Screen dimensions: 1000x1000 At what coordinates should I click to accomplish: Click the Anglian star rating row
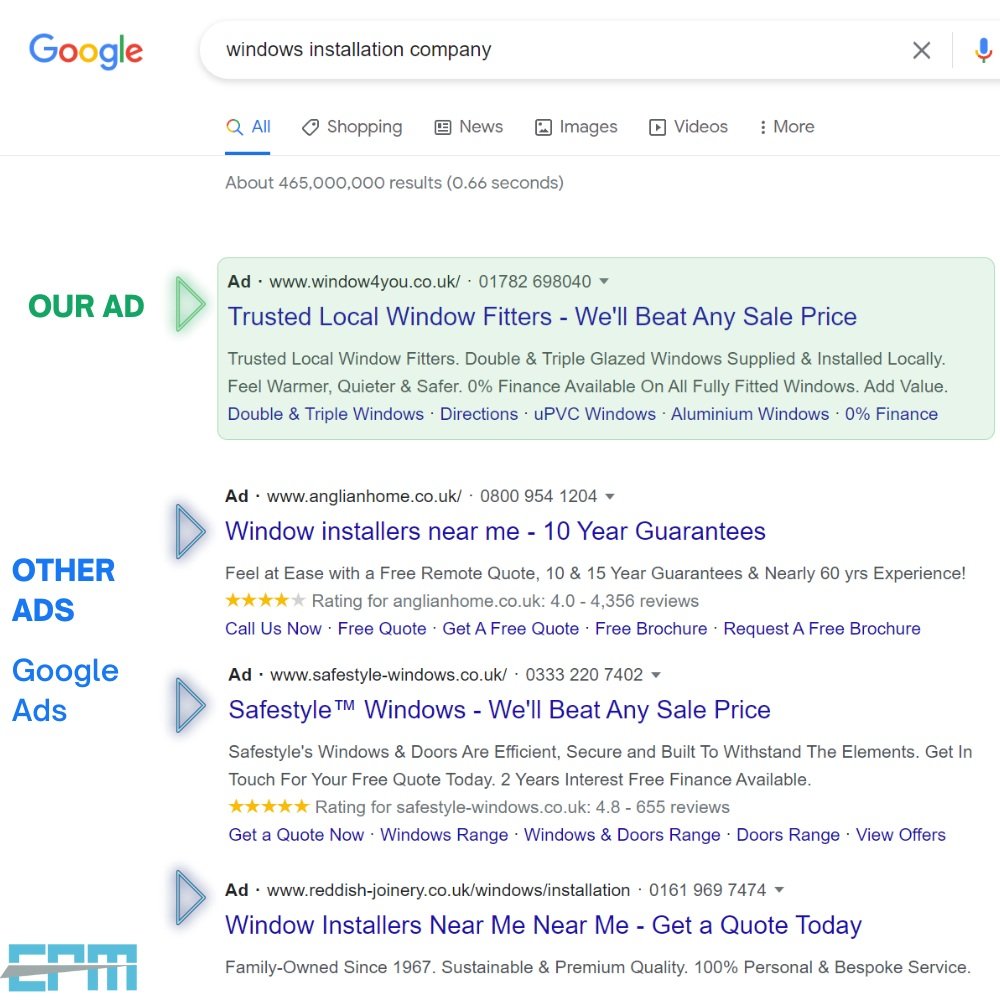tap(461, 601)
